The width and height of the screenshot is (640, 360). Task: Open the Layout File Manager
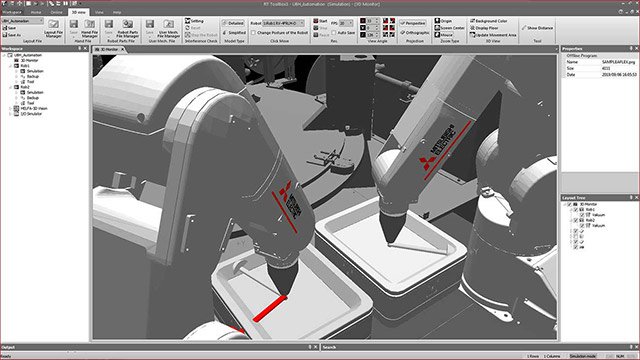pyautogui.click(x=53, y=28)
